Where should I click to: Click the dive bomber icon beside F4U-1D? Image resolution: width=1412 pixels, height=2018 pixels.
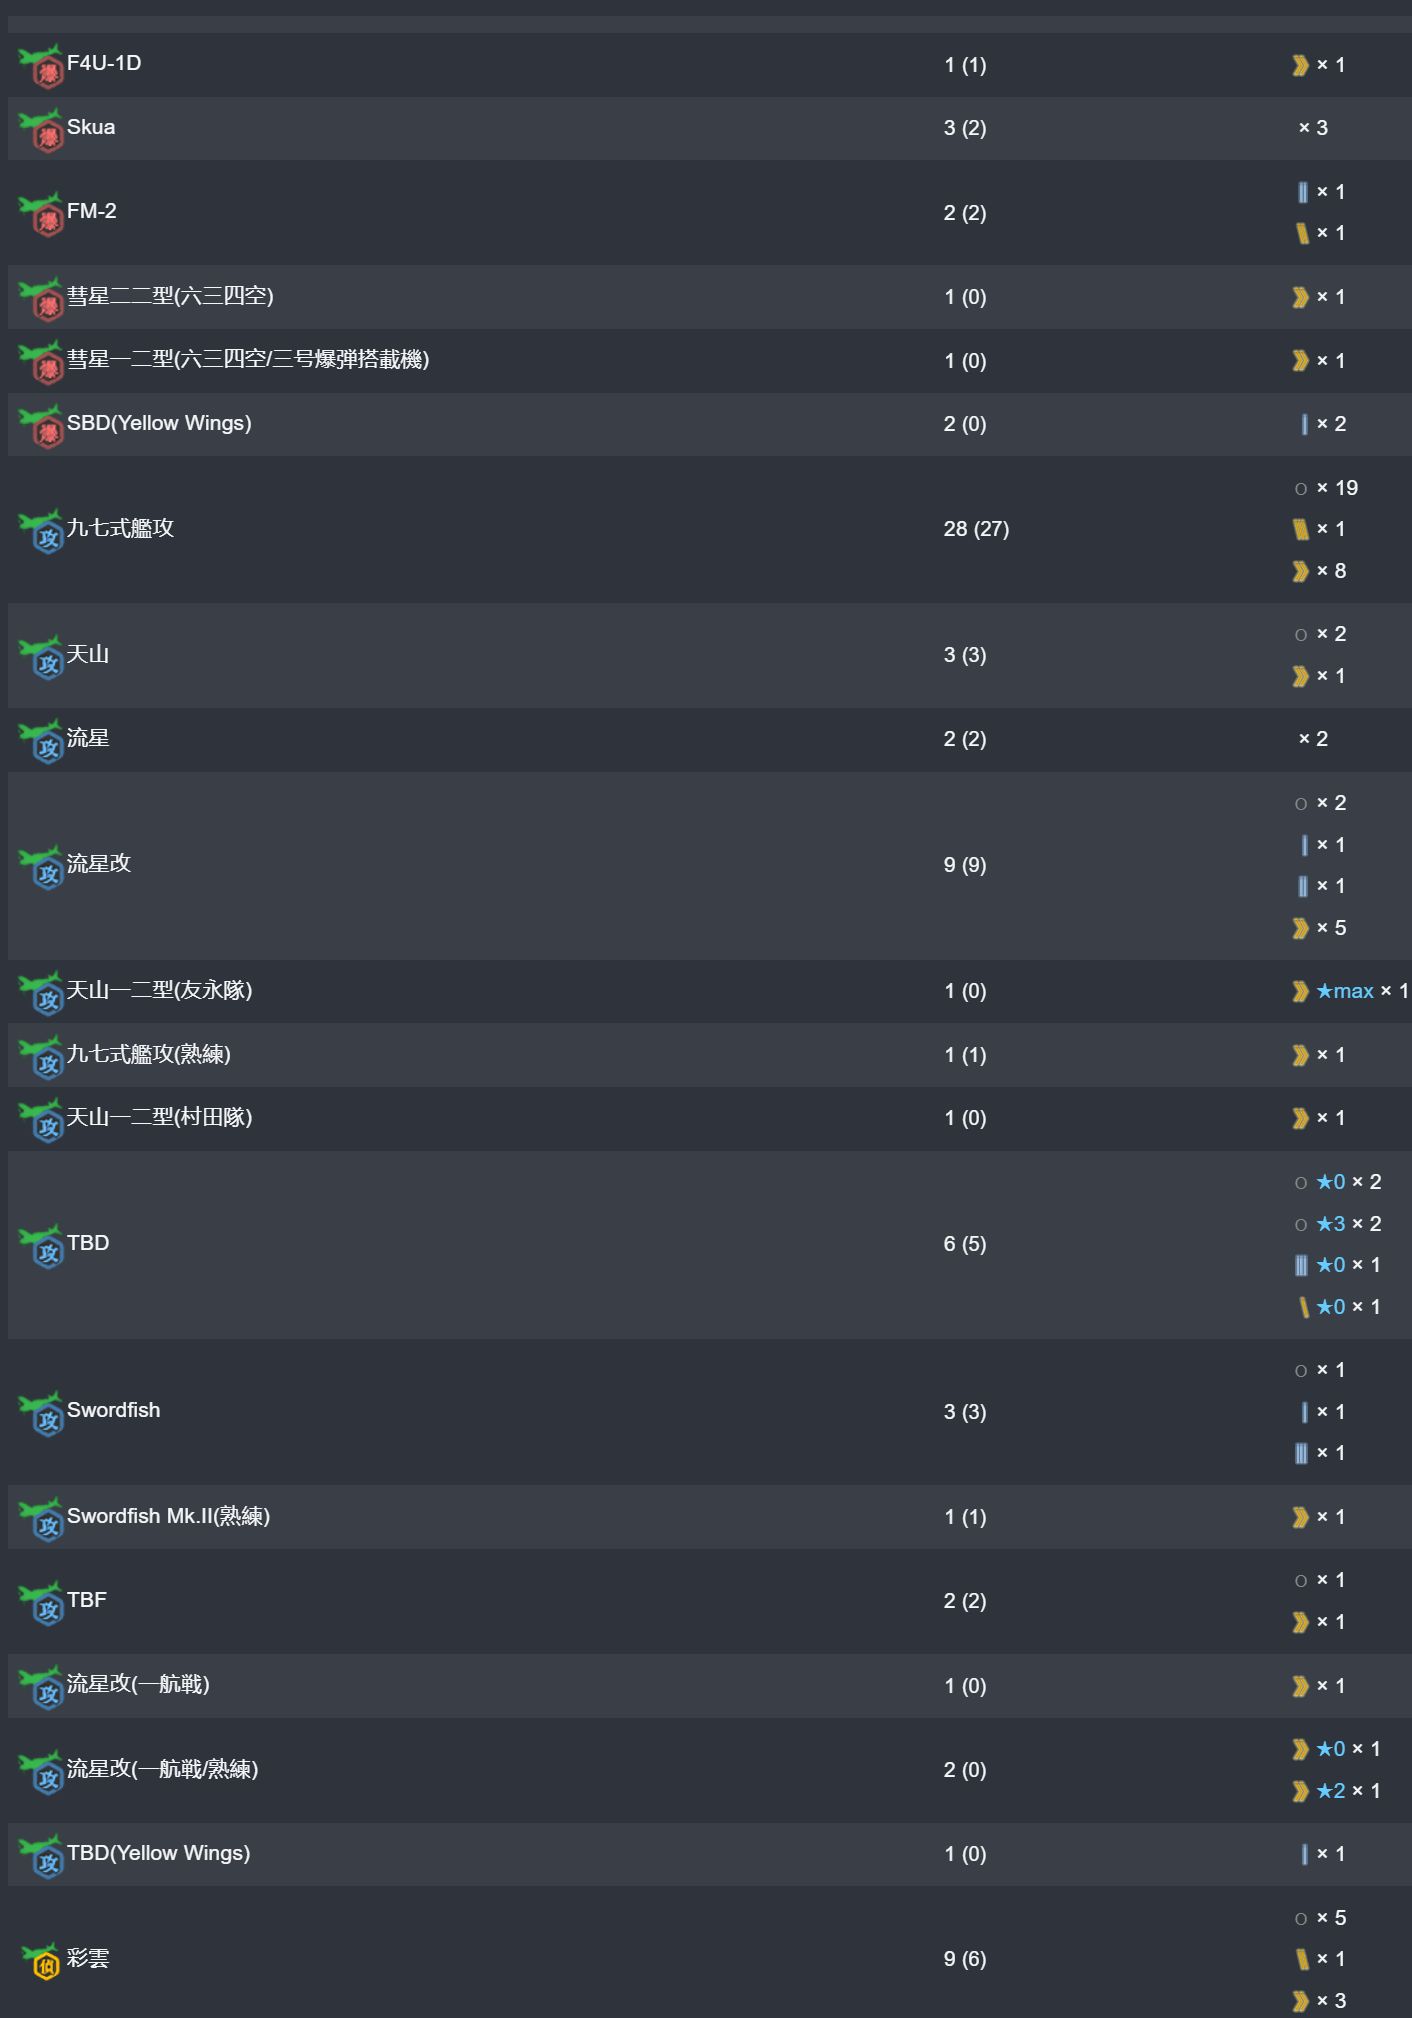[x=41, y=66]
